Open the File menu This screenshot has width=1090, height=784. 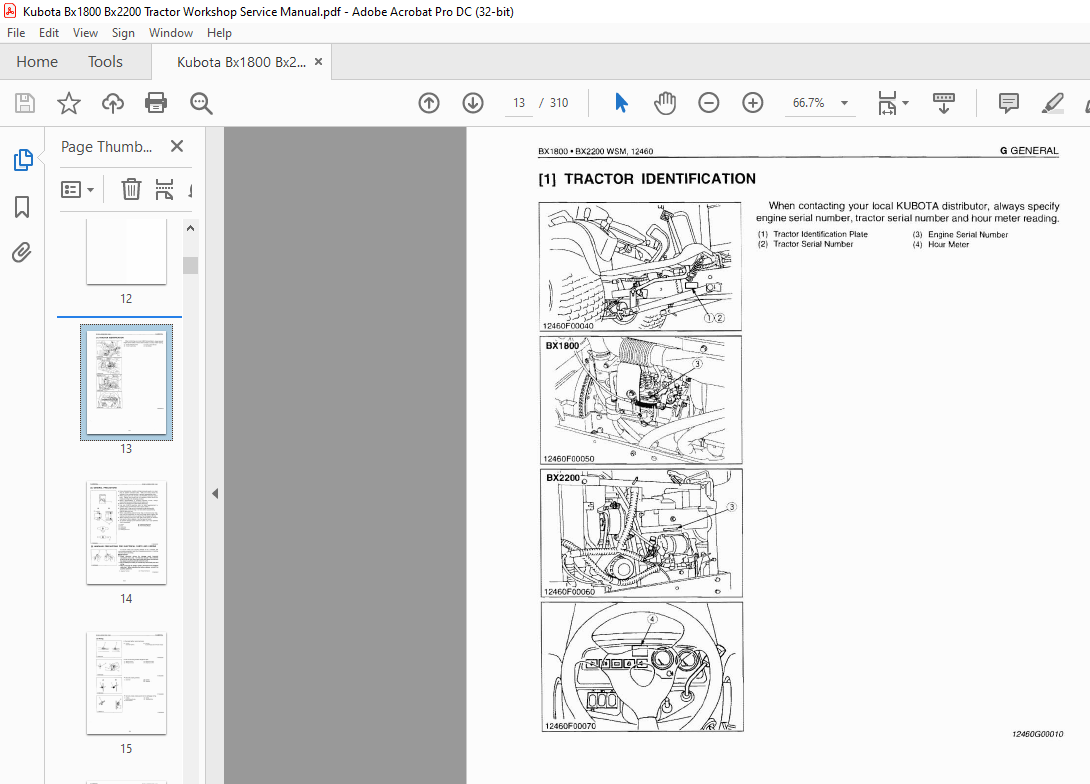click(16, 33)
